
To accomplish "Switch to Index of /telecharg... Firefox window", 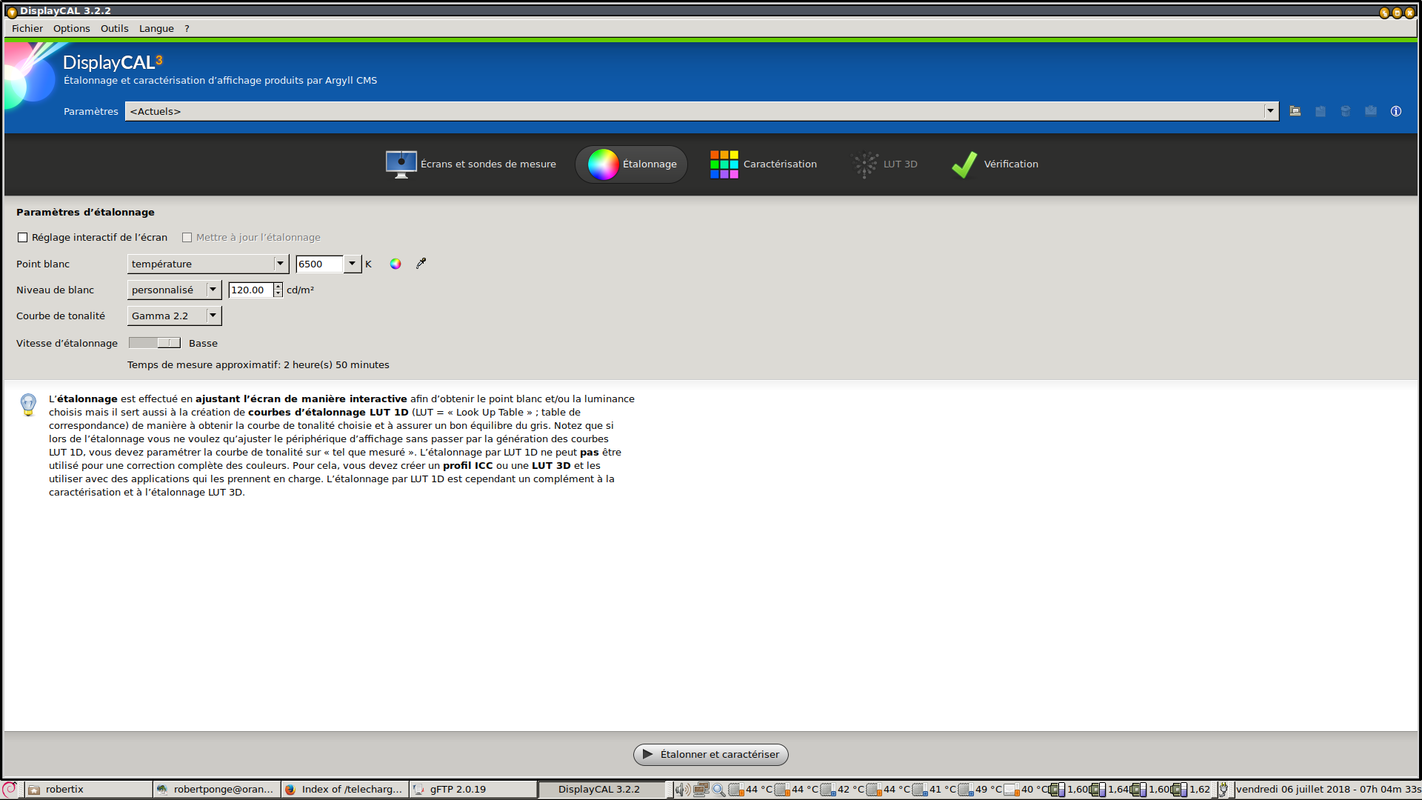I will 345,789.
